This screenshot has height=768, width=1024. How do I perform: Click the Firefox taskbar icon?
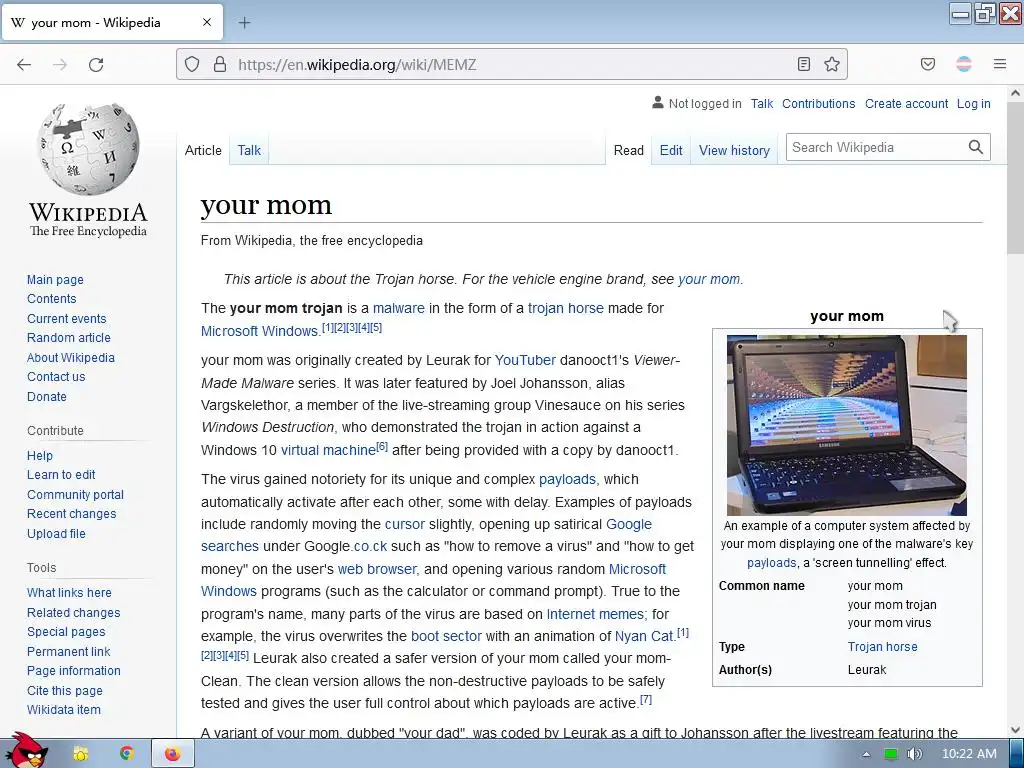pos(172,754)
